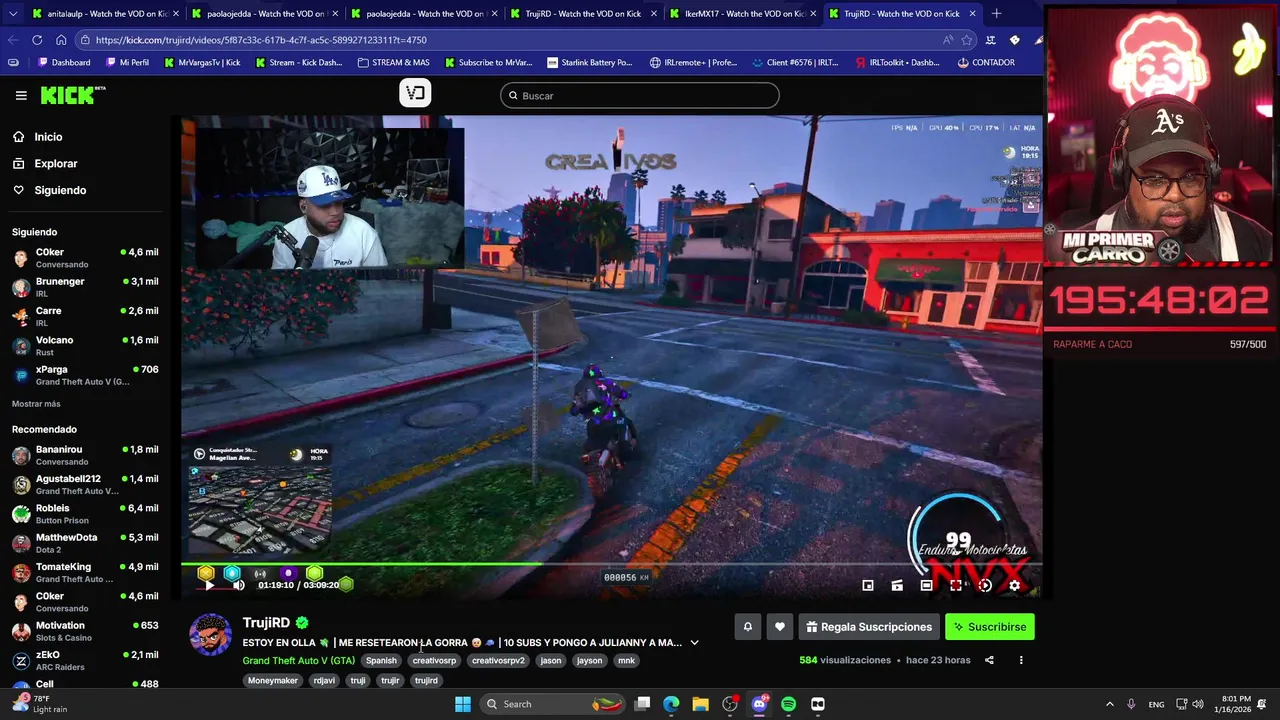Select the Spanish language tag
This screenshot has height=720, width=1280.
coord(381,660)
